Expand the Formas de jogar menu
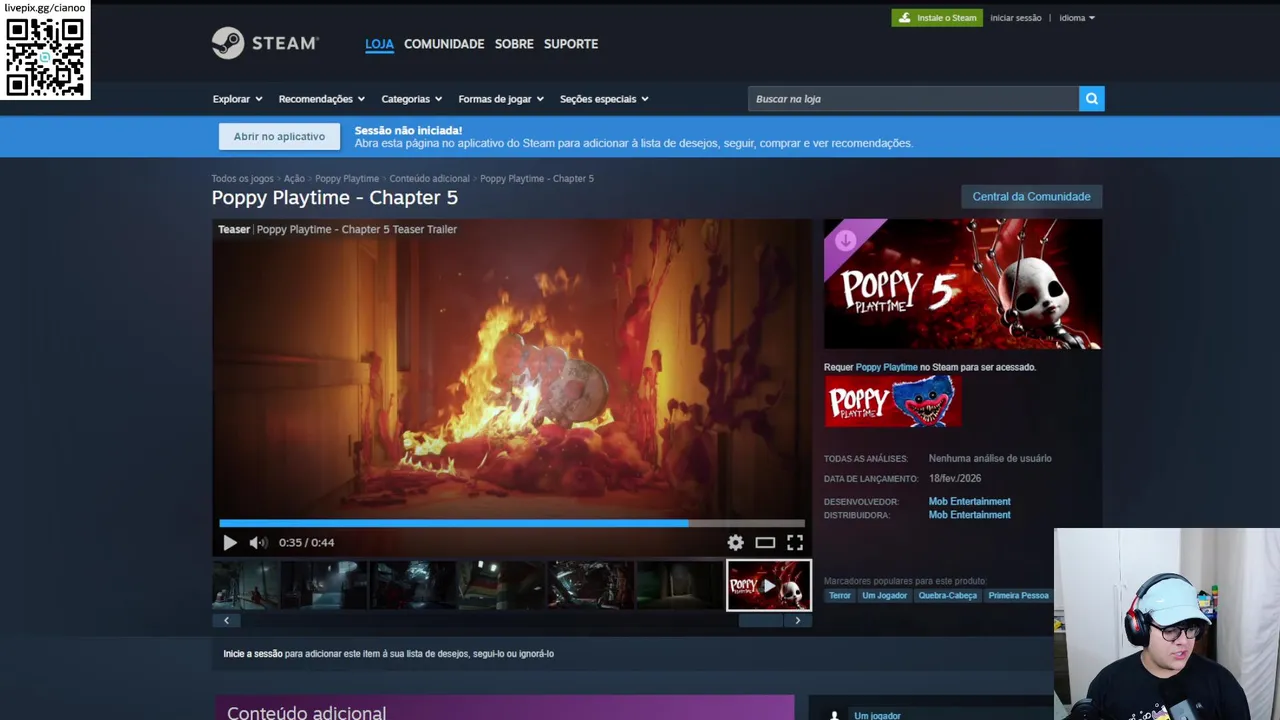The width and height of the screenshot is (1280, 720). (x=501, y=99)
